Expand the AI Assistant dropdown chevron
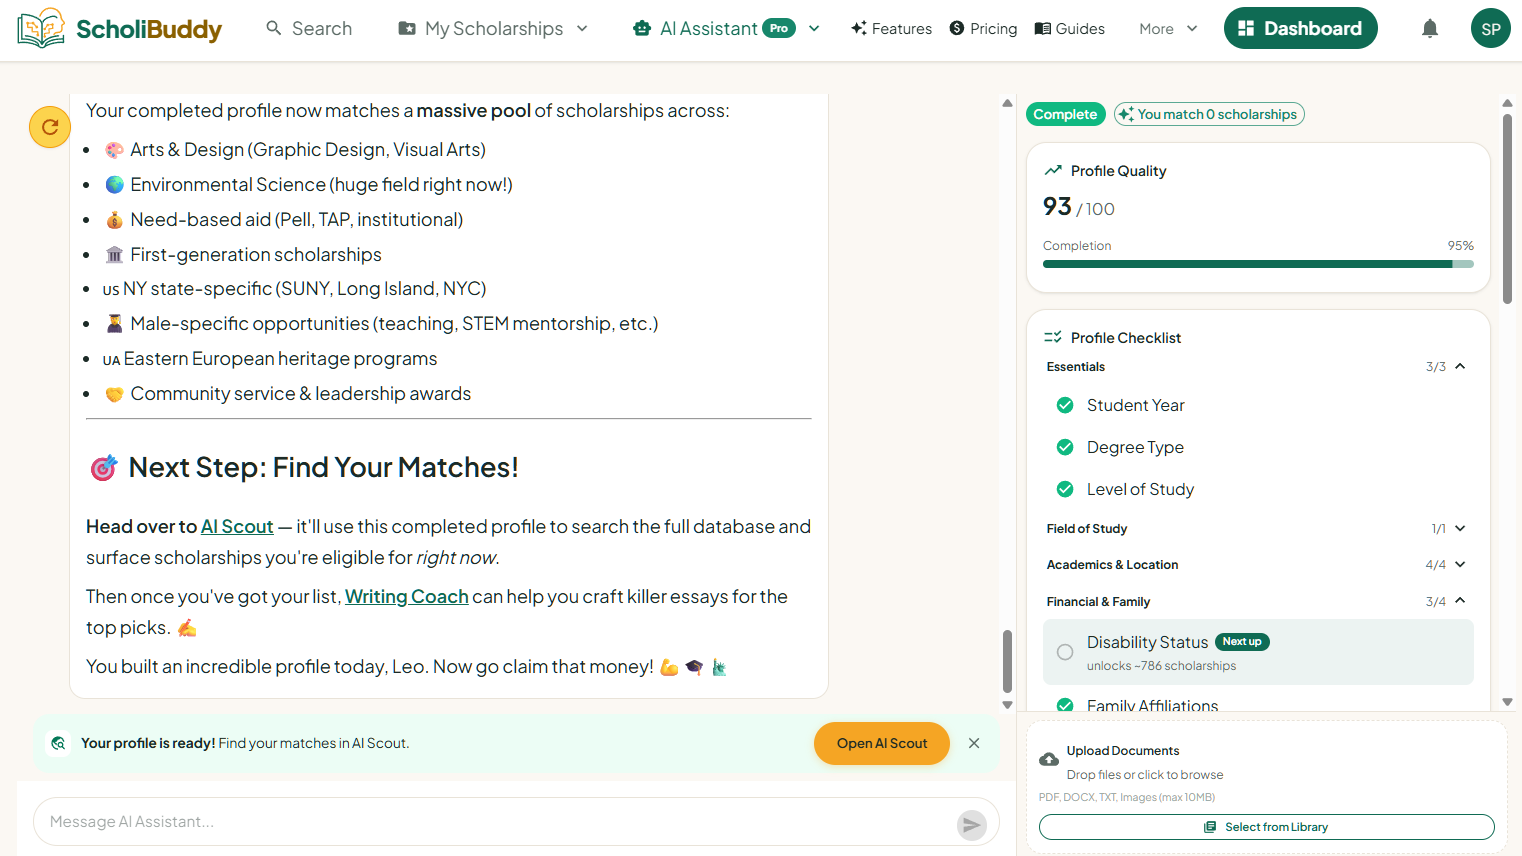 (x=814, y=29)
